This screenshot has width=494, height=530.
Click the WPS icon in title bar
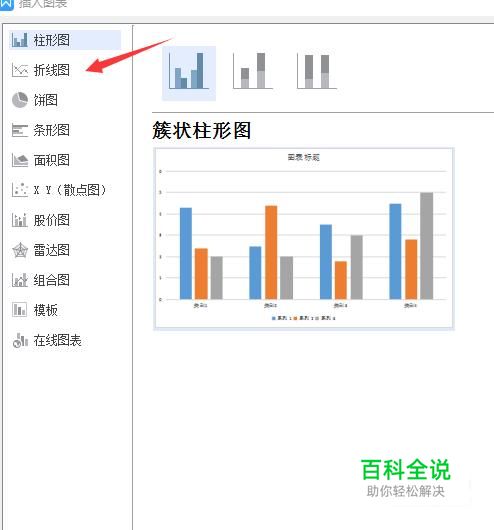[x=6, y=4]
